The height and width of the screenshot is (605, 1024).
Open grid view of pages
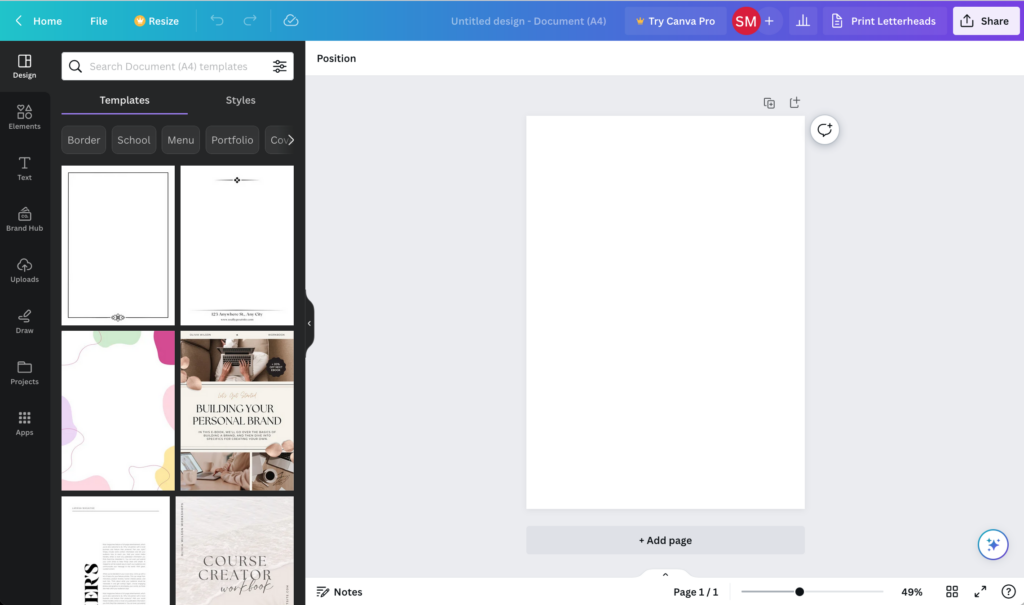[952, 591]
